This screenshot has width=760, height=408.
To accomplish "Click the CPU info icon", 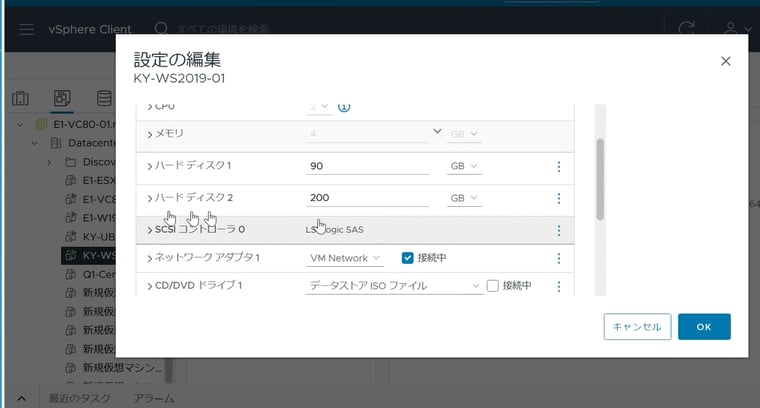I will click(x=344, y=107).
